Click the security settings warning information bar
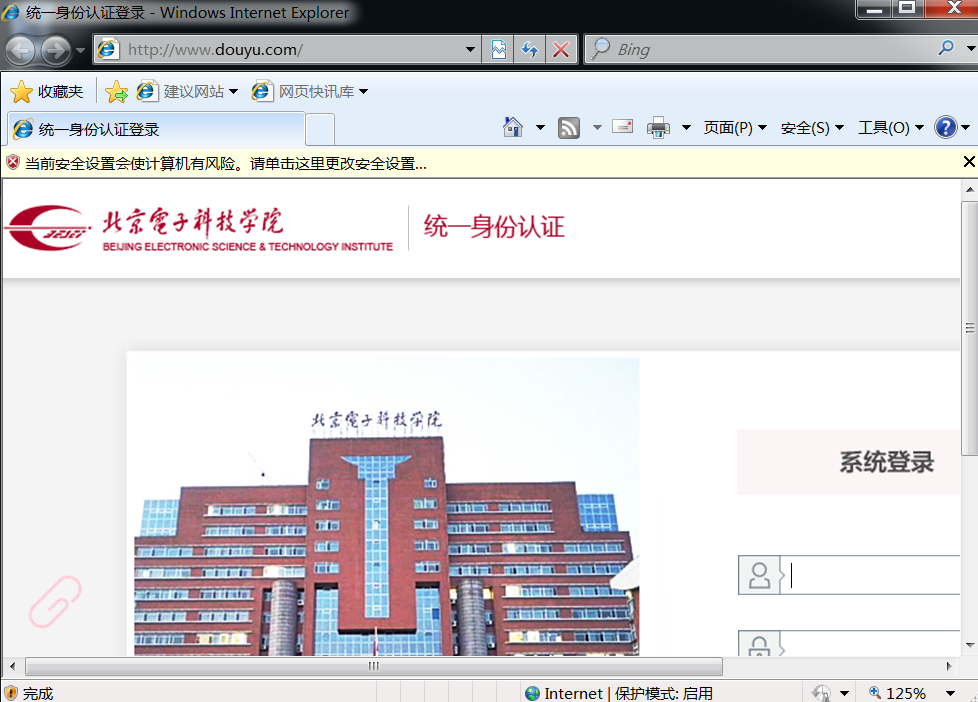This screenshot has height=702, width=978. [x=225, y=163]
